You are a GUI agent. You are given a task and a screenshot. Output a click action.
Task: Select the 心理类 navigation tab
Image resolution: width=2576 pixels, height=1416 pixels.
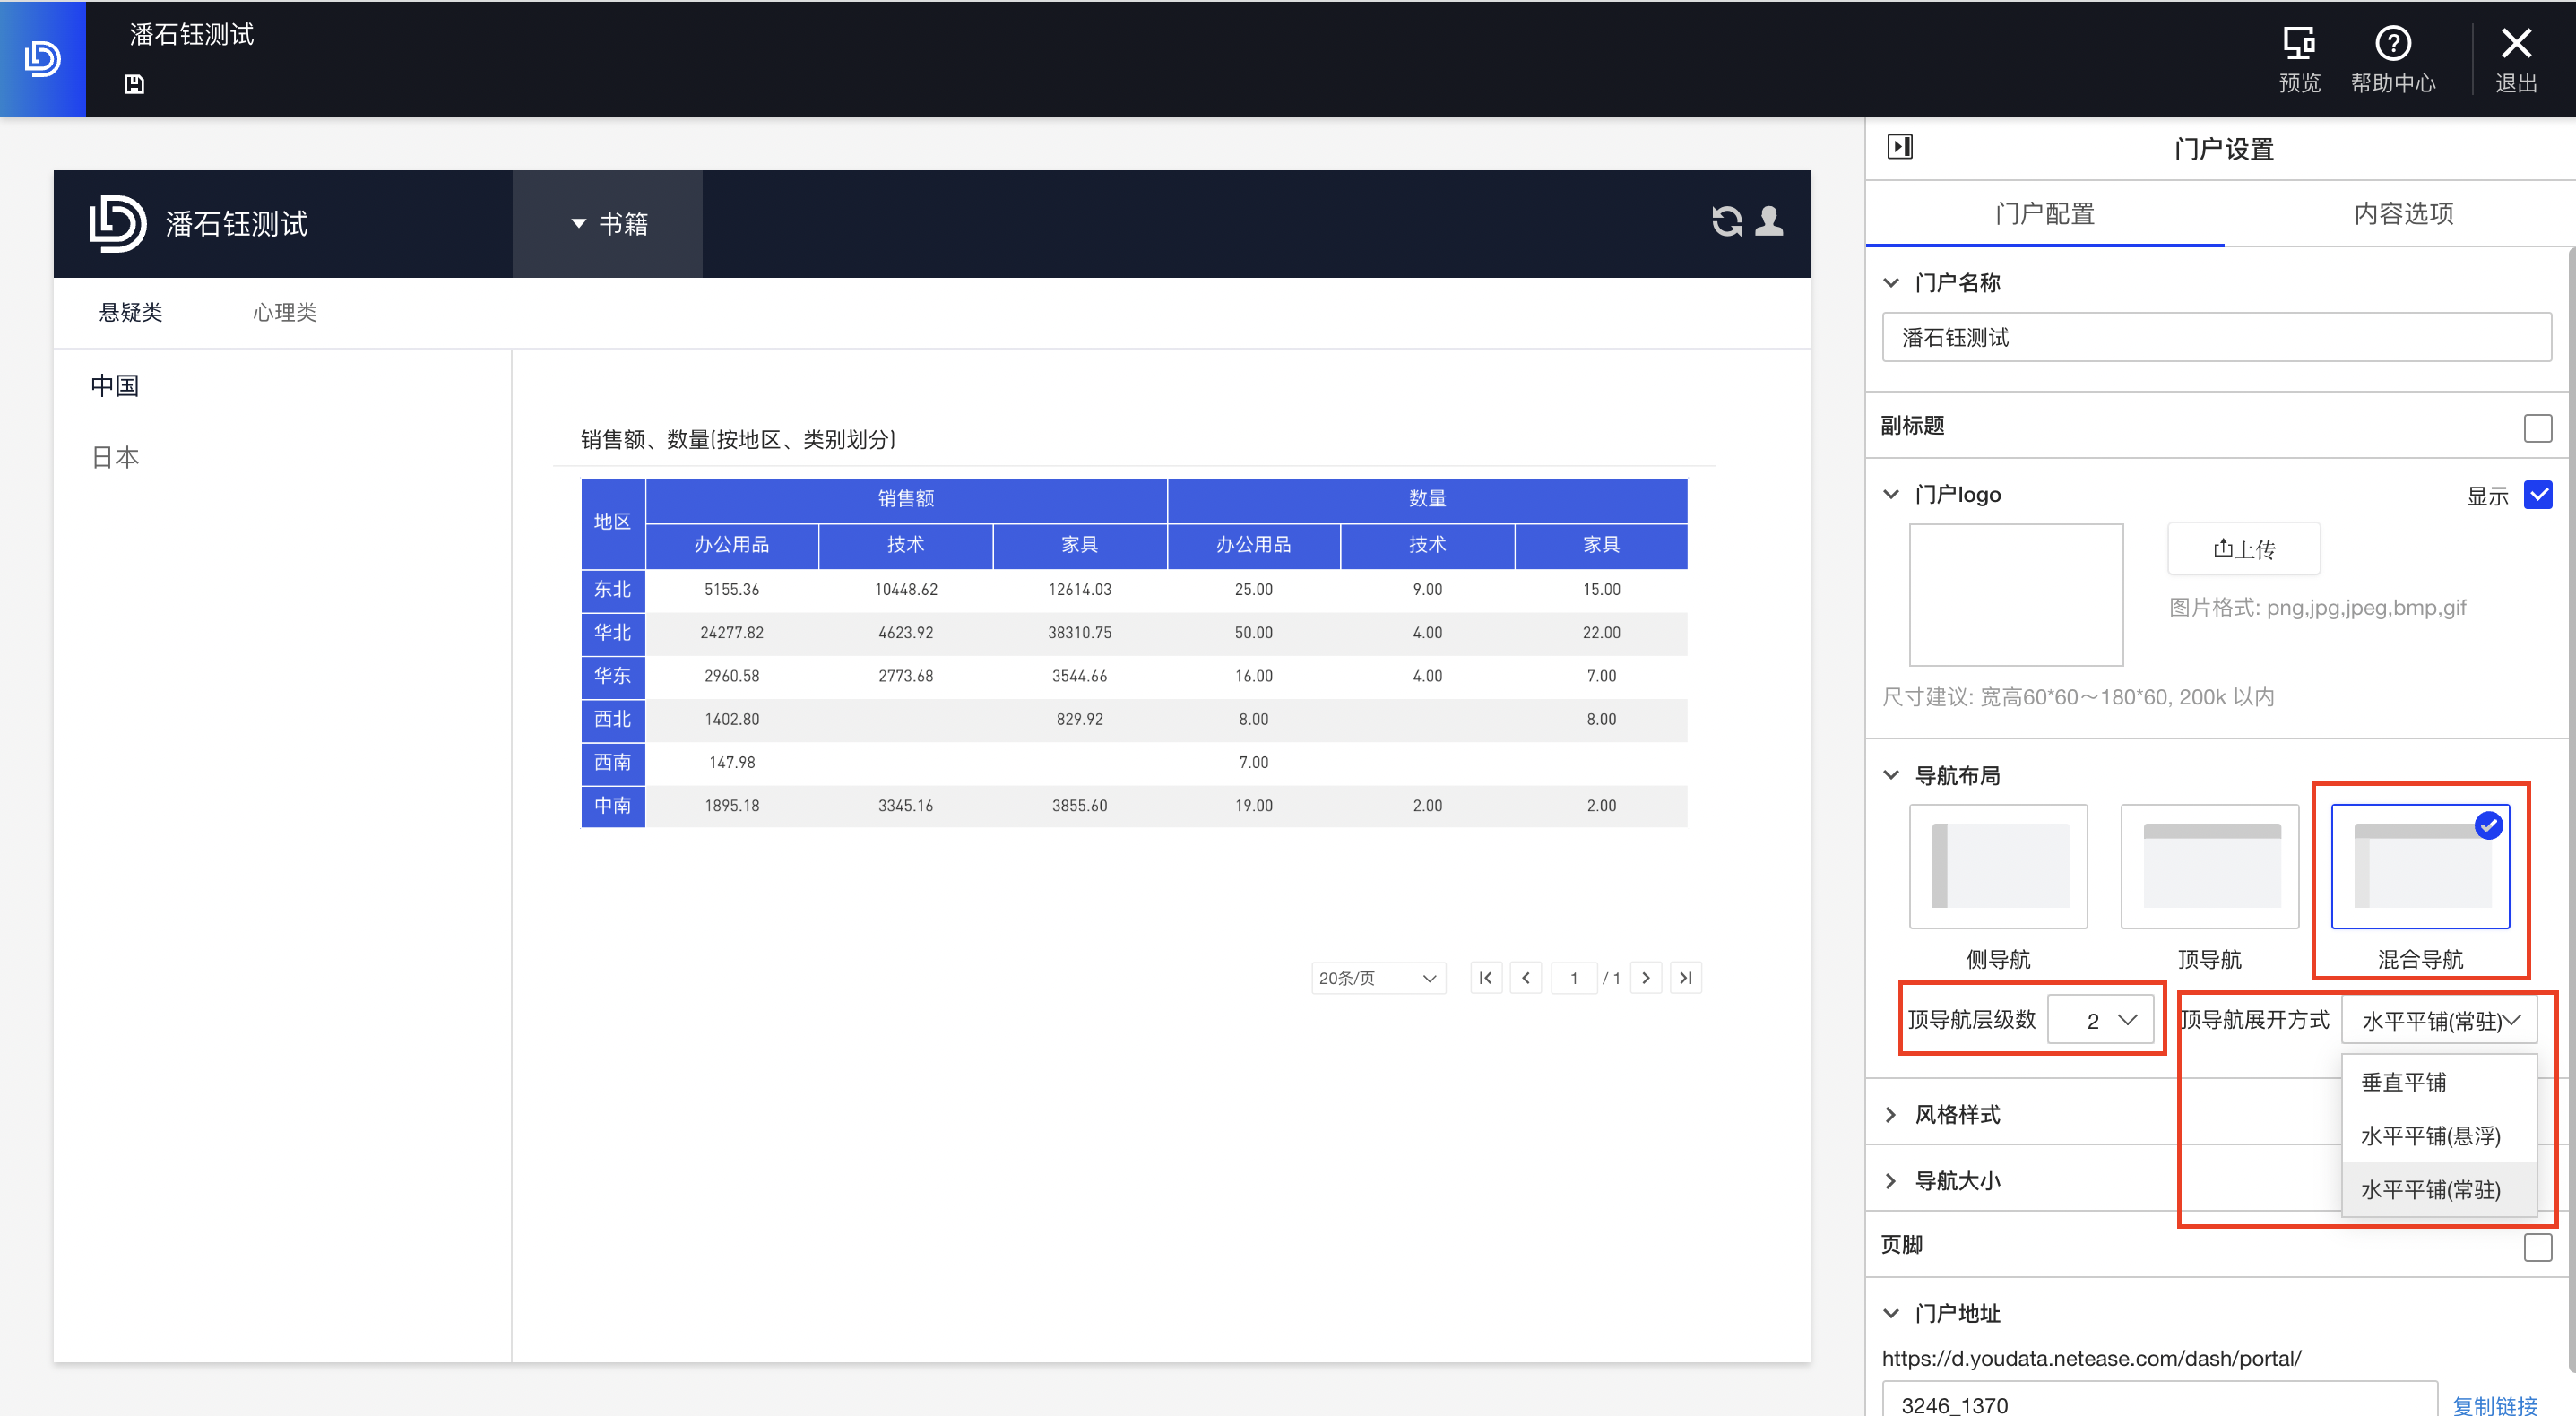pyautogui.click(x=284, y=313)
